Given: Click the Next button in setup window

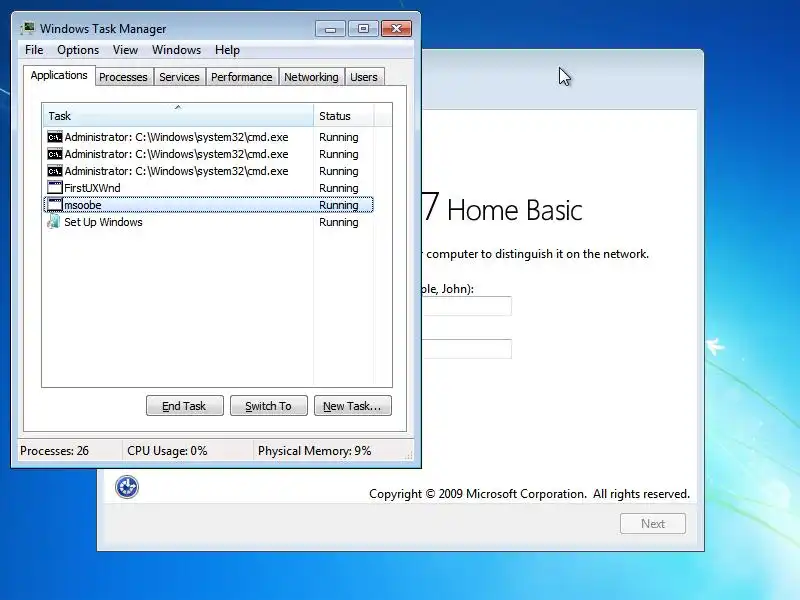Looking at the screenshot, I should coord(653,523).
